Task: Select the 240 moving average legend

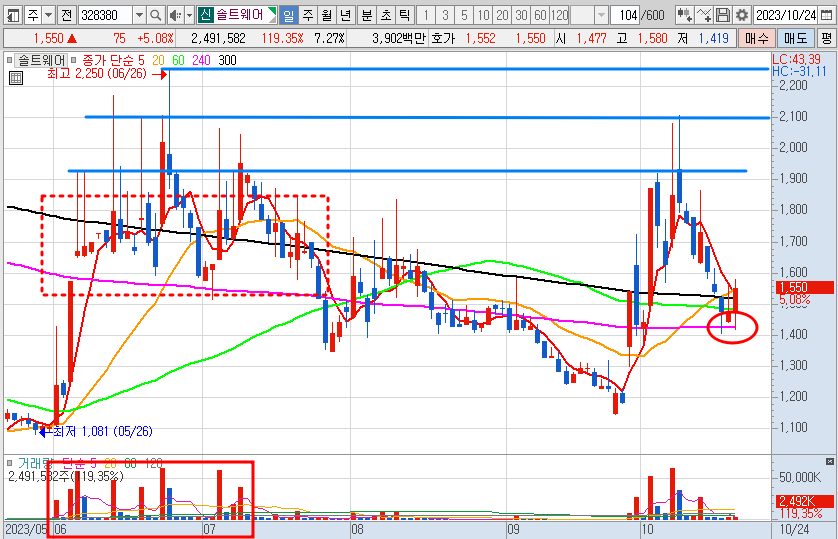Action: tap(201, 60)
